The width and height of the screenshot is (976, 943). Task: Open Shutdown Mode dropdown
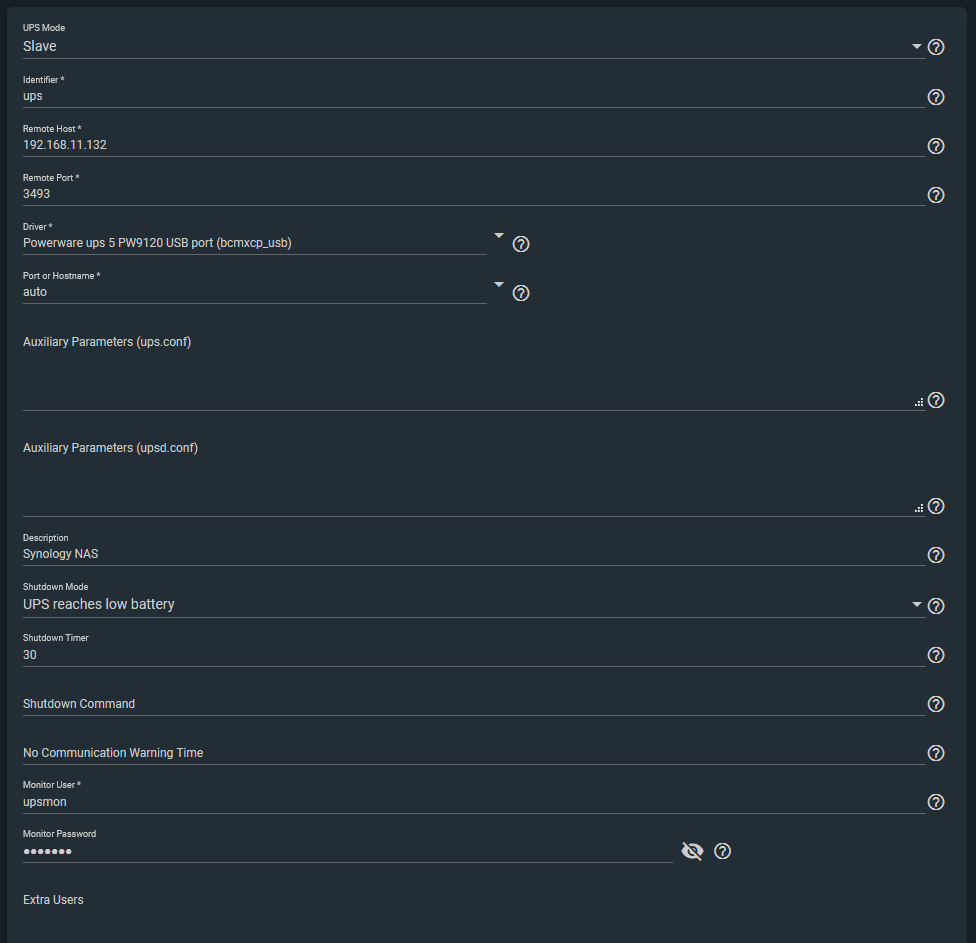(x=473, y=604)
